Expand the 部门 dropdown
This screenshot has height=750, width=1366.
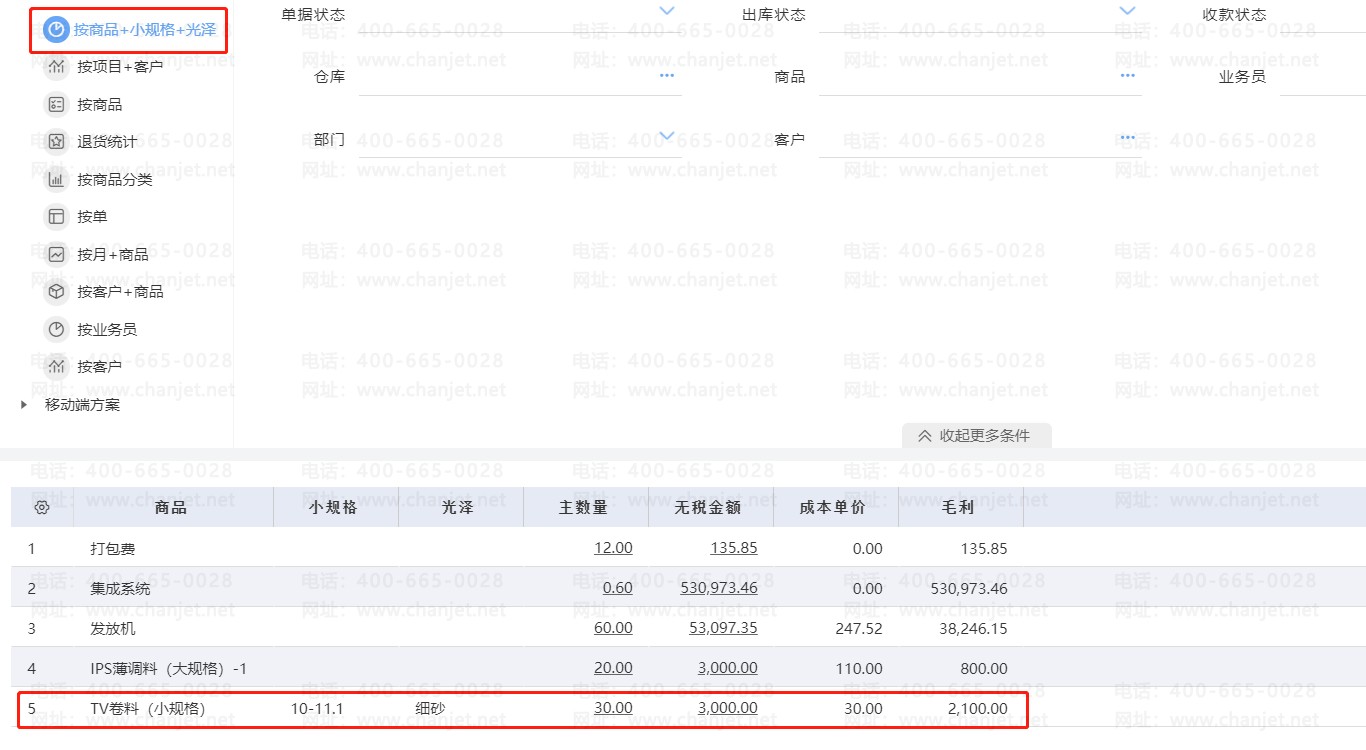pos(667,136)
